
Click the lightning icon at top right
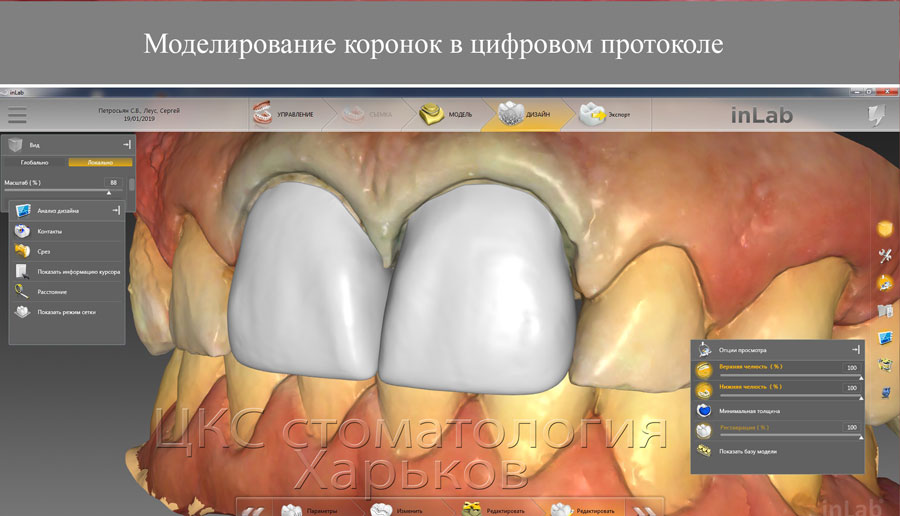pos(876,115)
